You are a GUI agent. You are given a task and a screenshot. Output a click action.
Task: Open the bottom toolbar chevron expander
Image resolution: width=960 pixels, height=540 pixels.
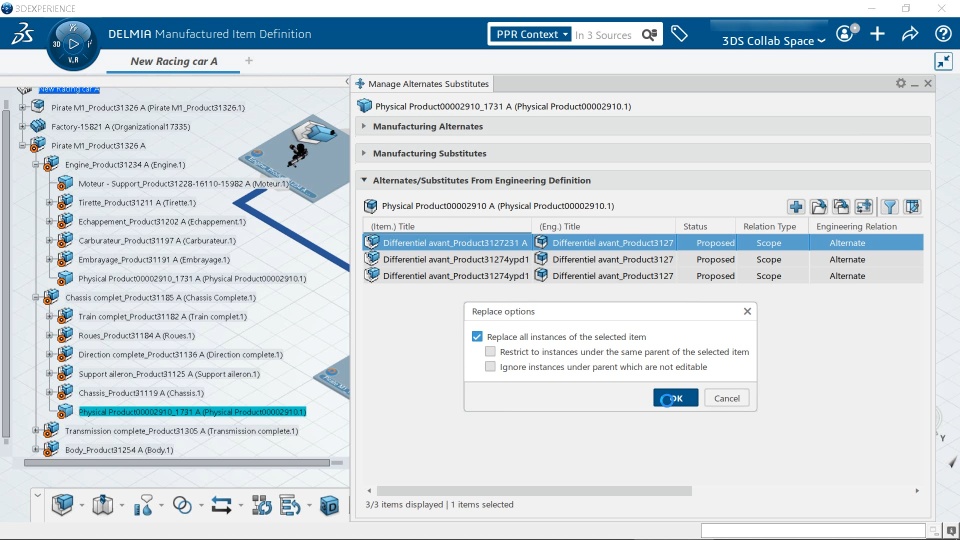point(37,495)
